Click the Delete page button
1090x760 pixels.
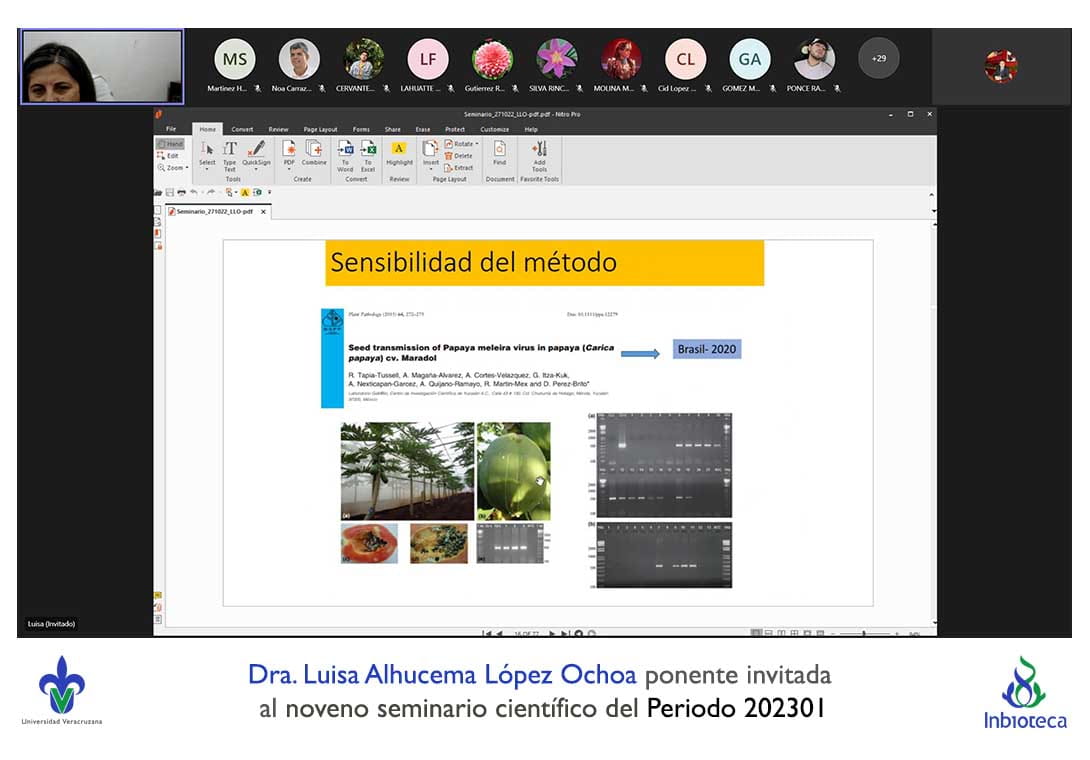pos(458,156)
